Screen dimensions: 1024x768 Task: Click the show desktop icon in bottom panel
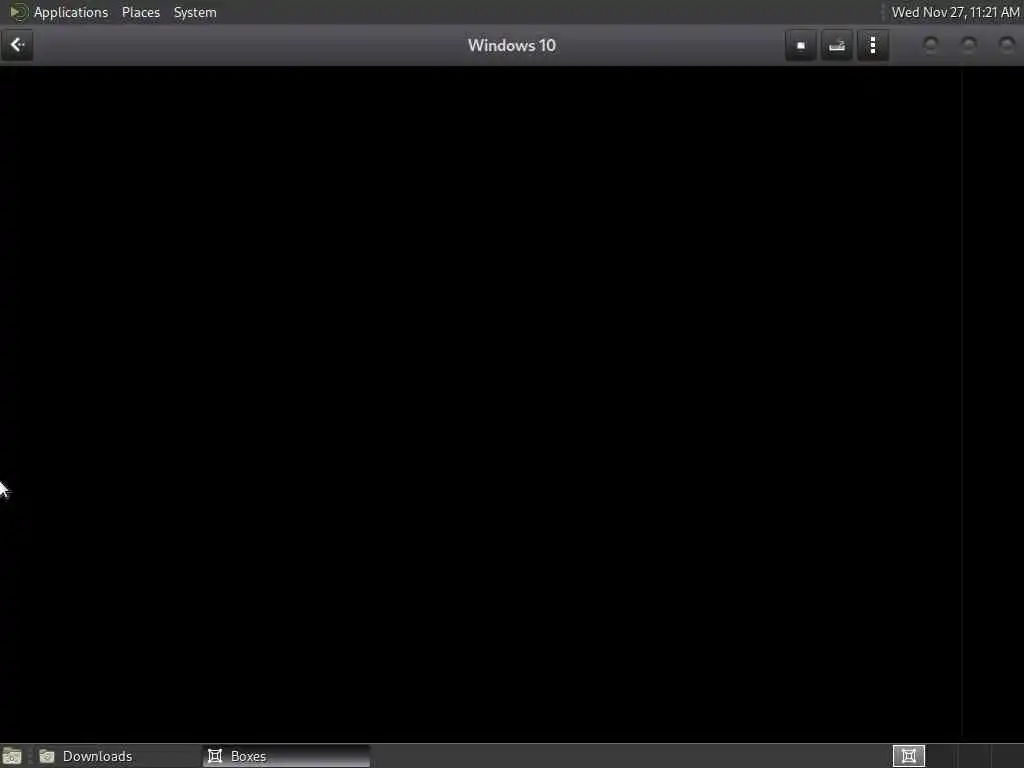tap(12, 756)
